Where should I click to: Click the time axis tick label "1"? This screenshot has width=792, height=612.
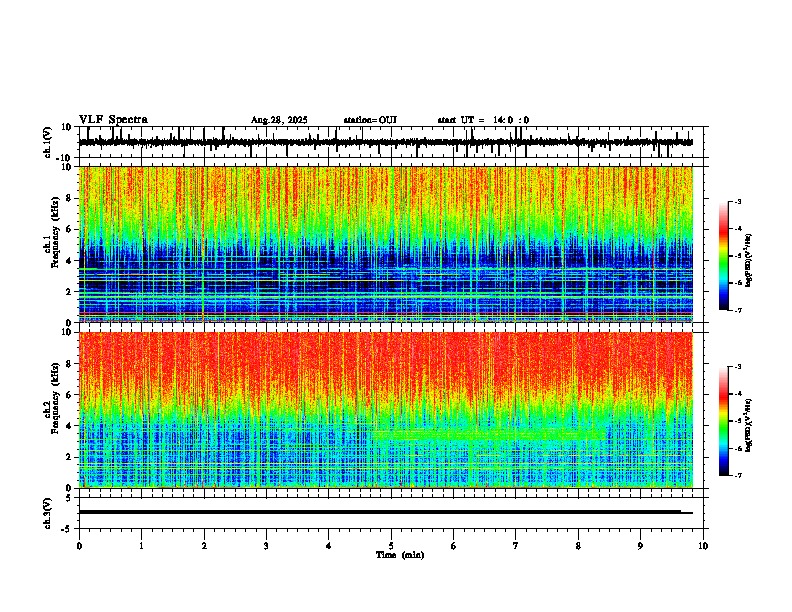(141, 546)
